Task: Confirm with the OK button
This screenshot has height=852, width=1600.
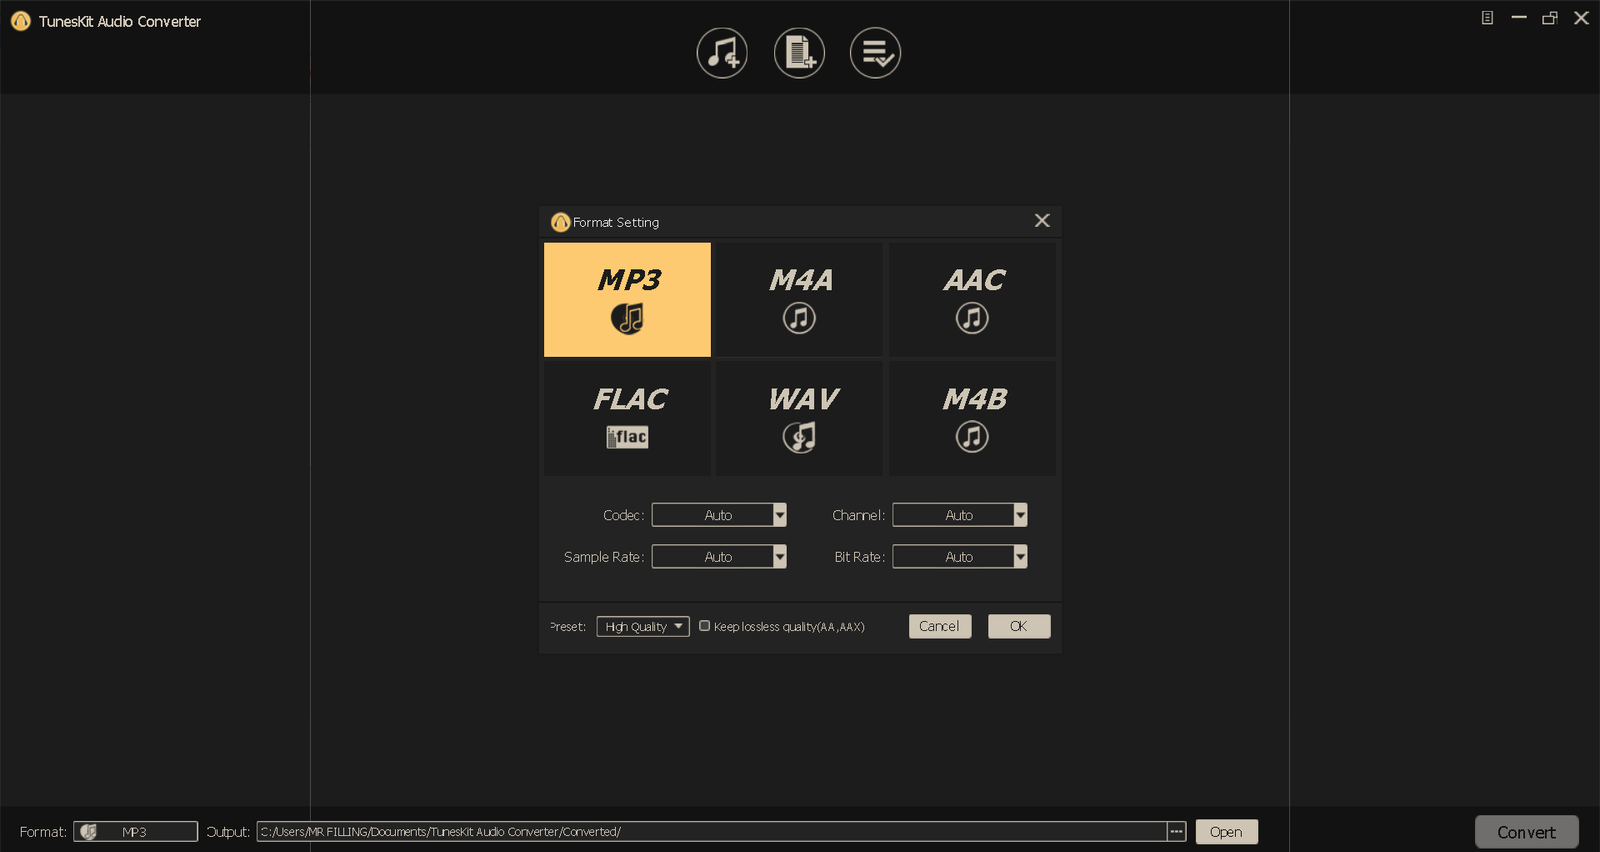Action: point(1019,626)
